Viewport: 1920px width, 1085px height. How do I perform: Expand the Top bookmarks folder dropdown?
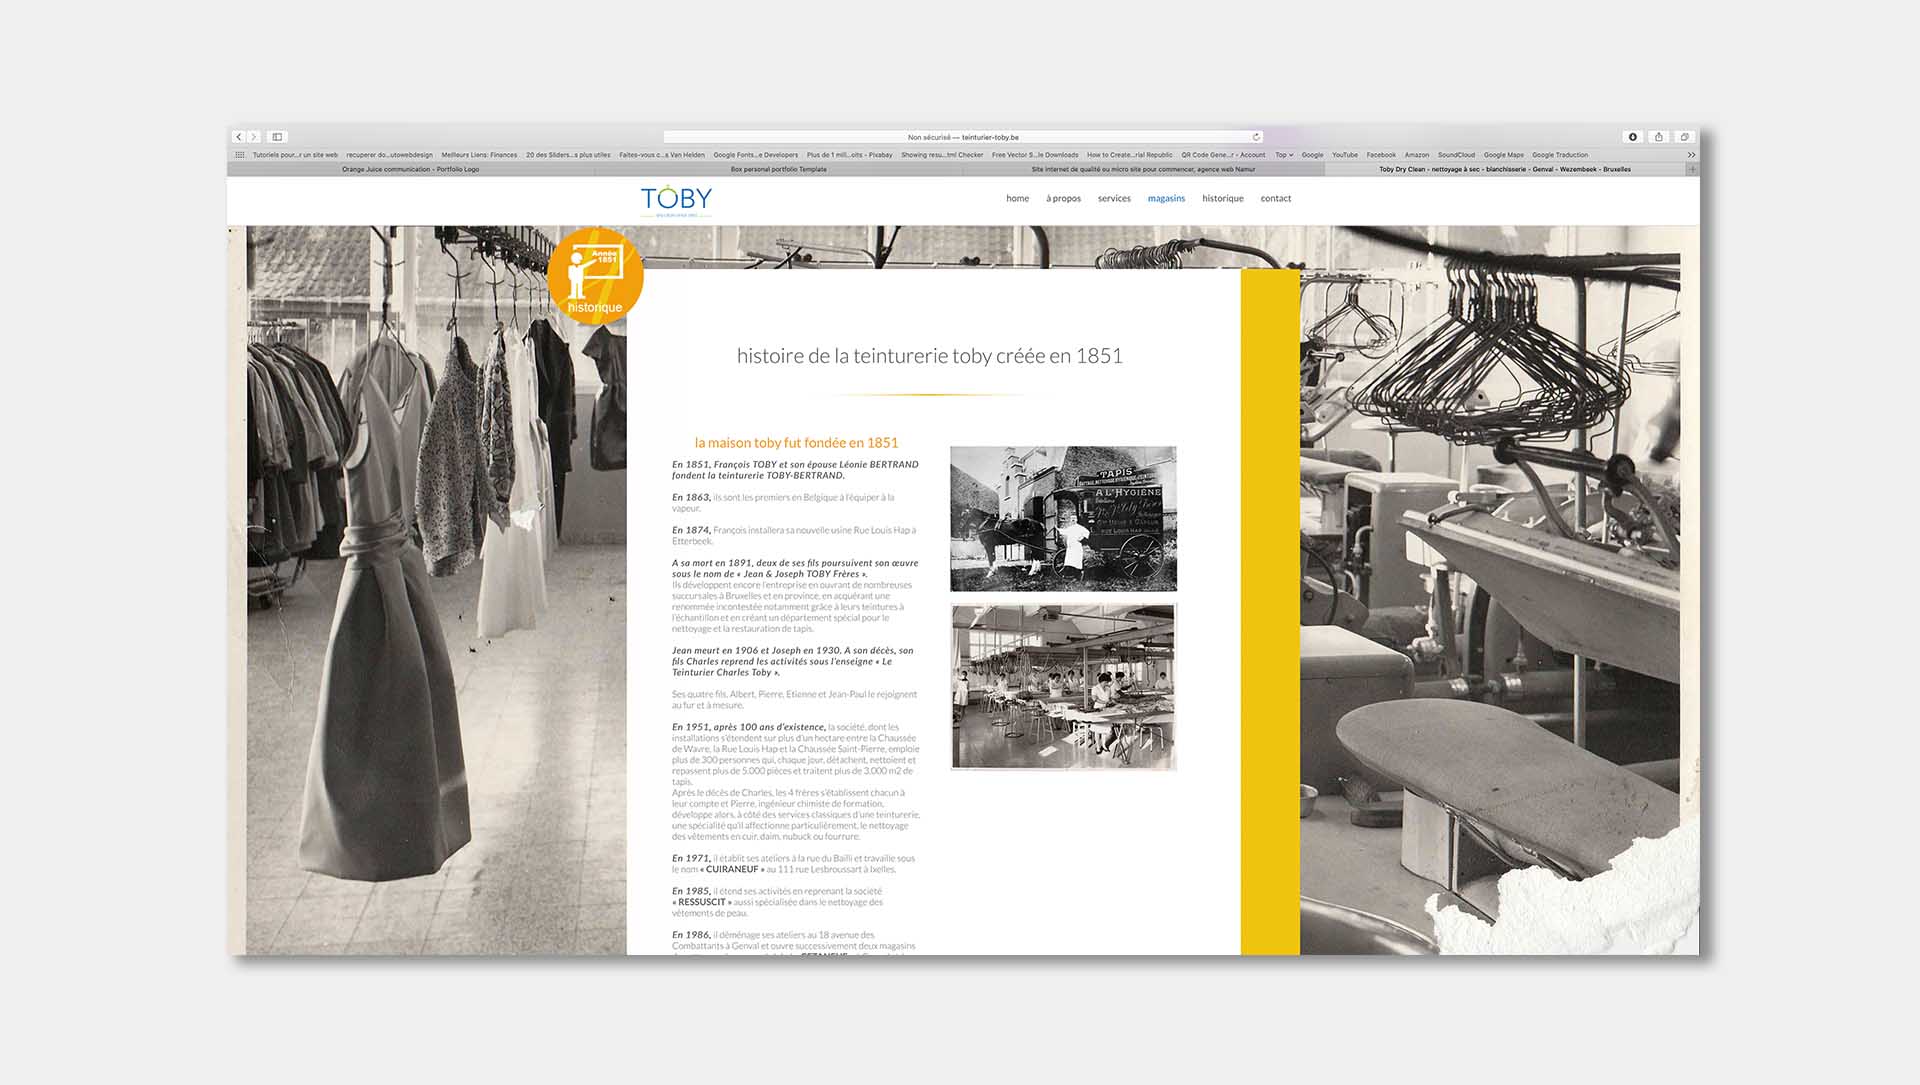coord(1284,155)
